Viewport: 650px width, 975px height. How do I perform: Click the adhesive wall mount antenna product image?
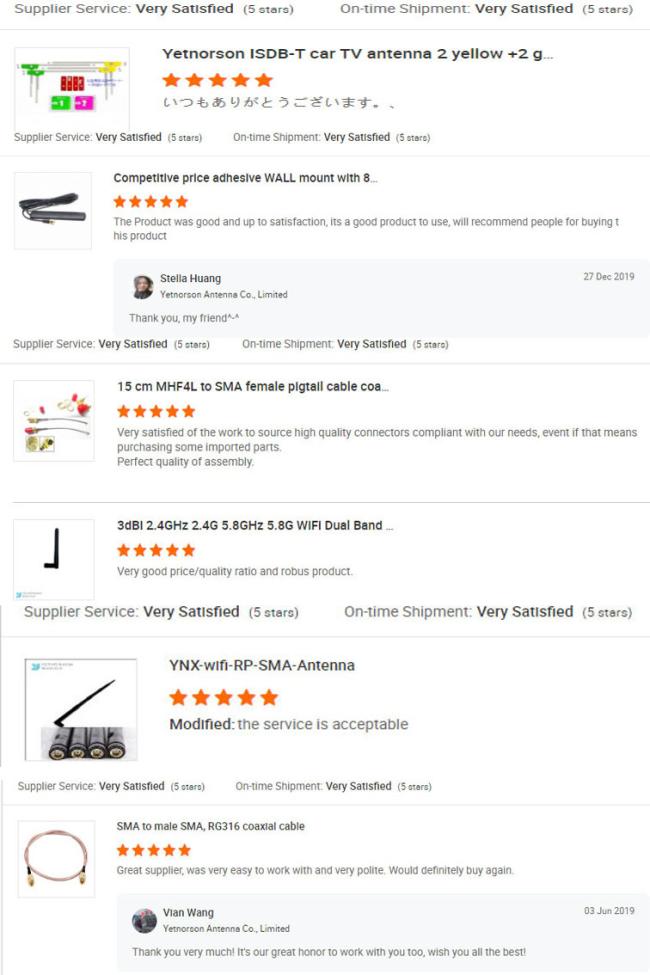53,211
